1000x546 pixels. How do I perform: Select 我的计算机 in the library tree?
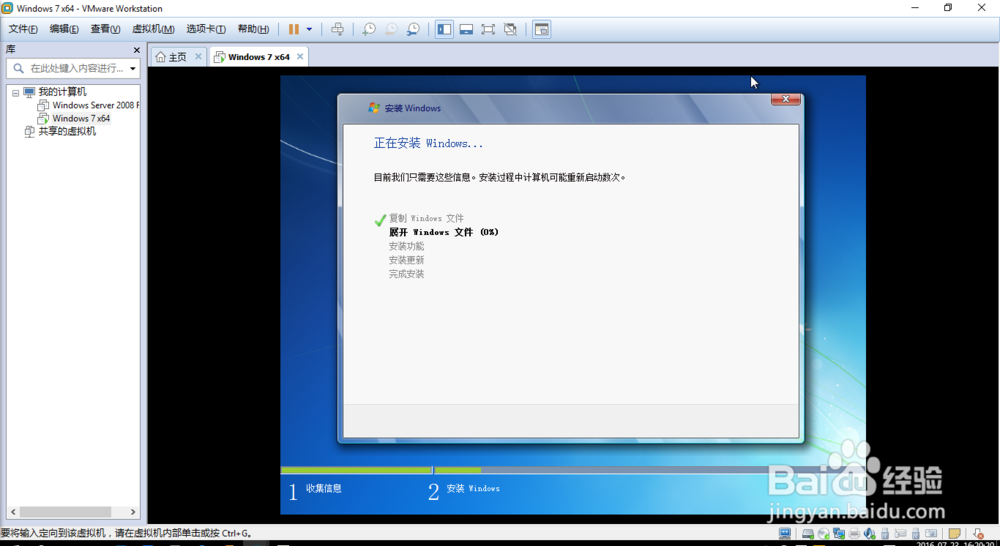(62, 92)
